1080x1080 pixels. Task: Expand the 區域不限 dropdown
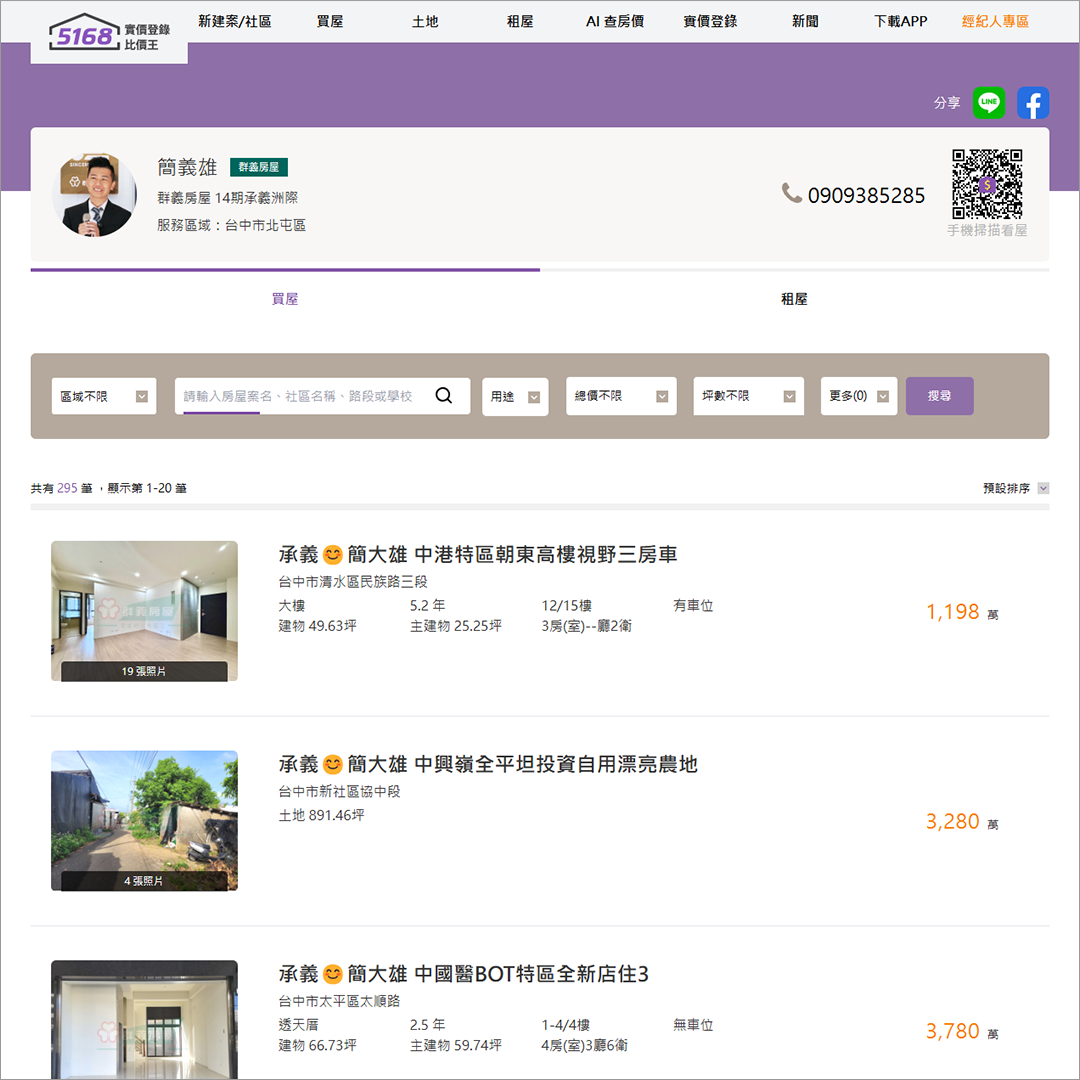coord(104,396)
